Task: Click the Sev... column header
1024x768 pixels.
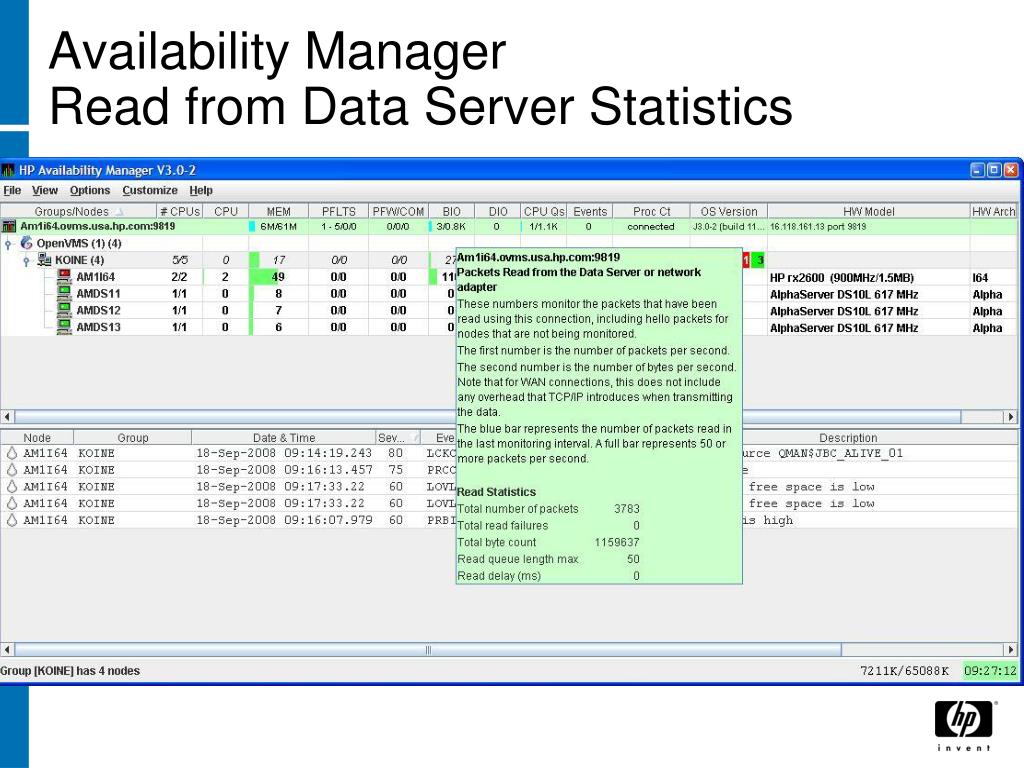Action: (x=396, y=438)
